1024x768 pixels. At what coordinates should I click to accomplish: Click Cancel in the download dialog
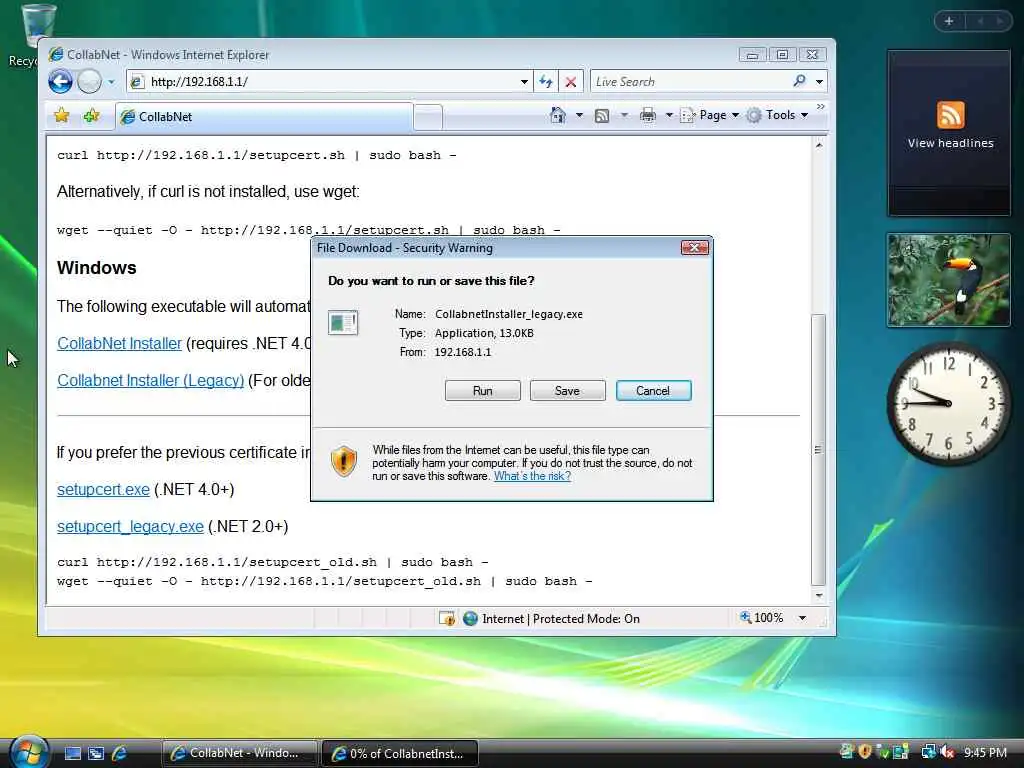pyautogui.click(x=653, y=391)
